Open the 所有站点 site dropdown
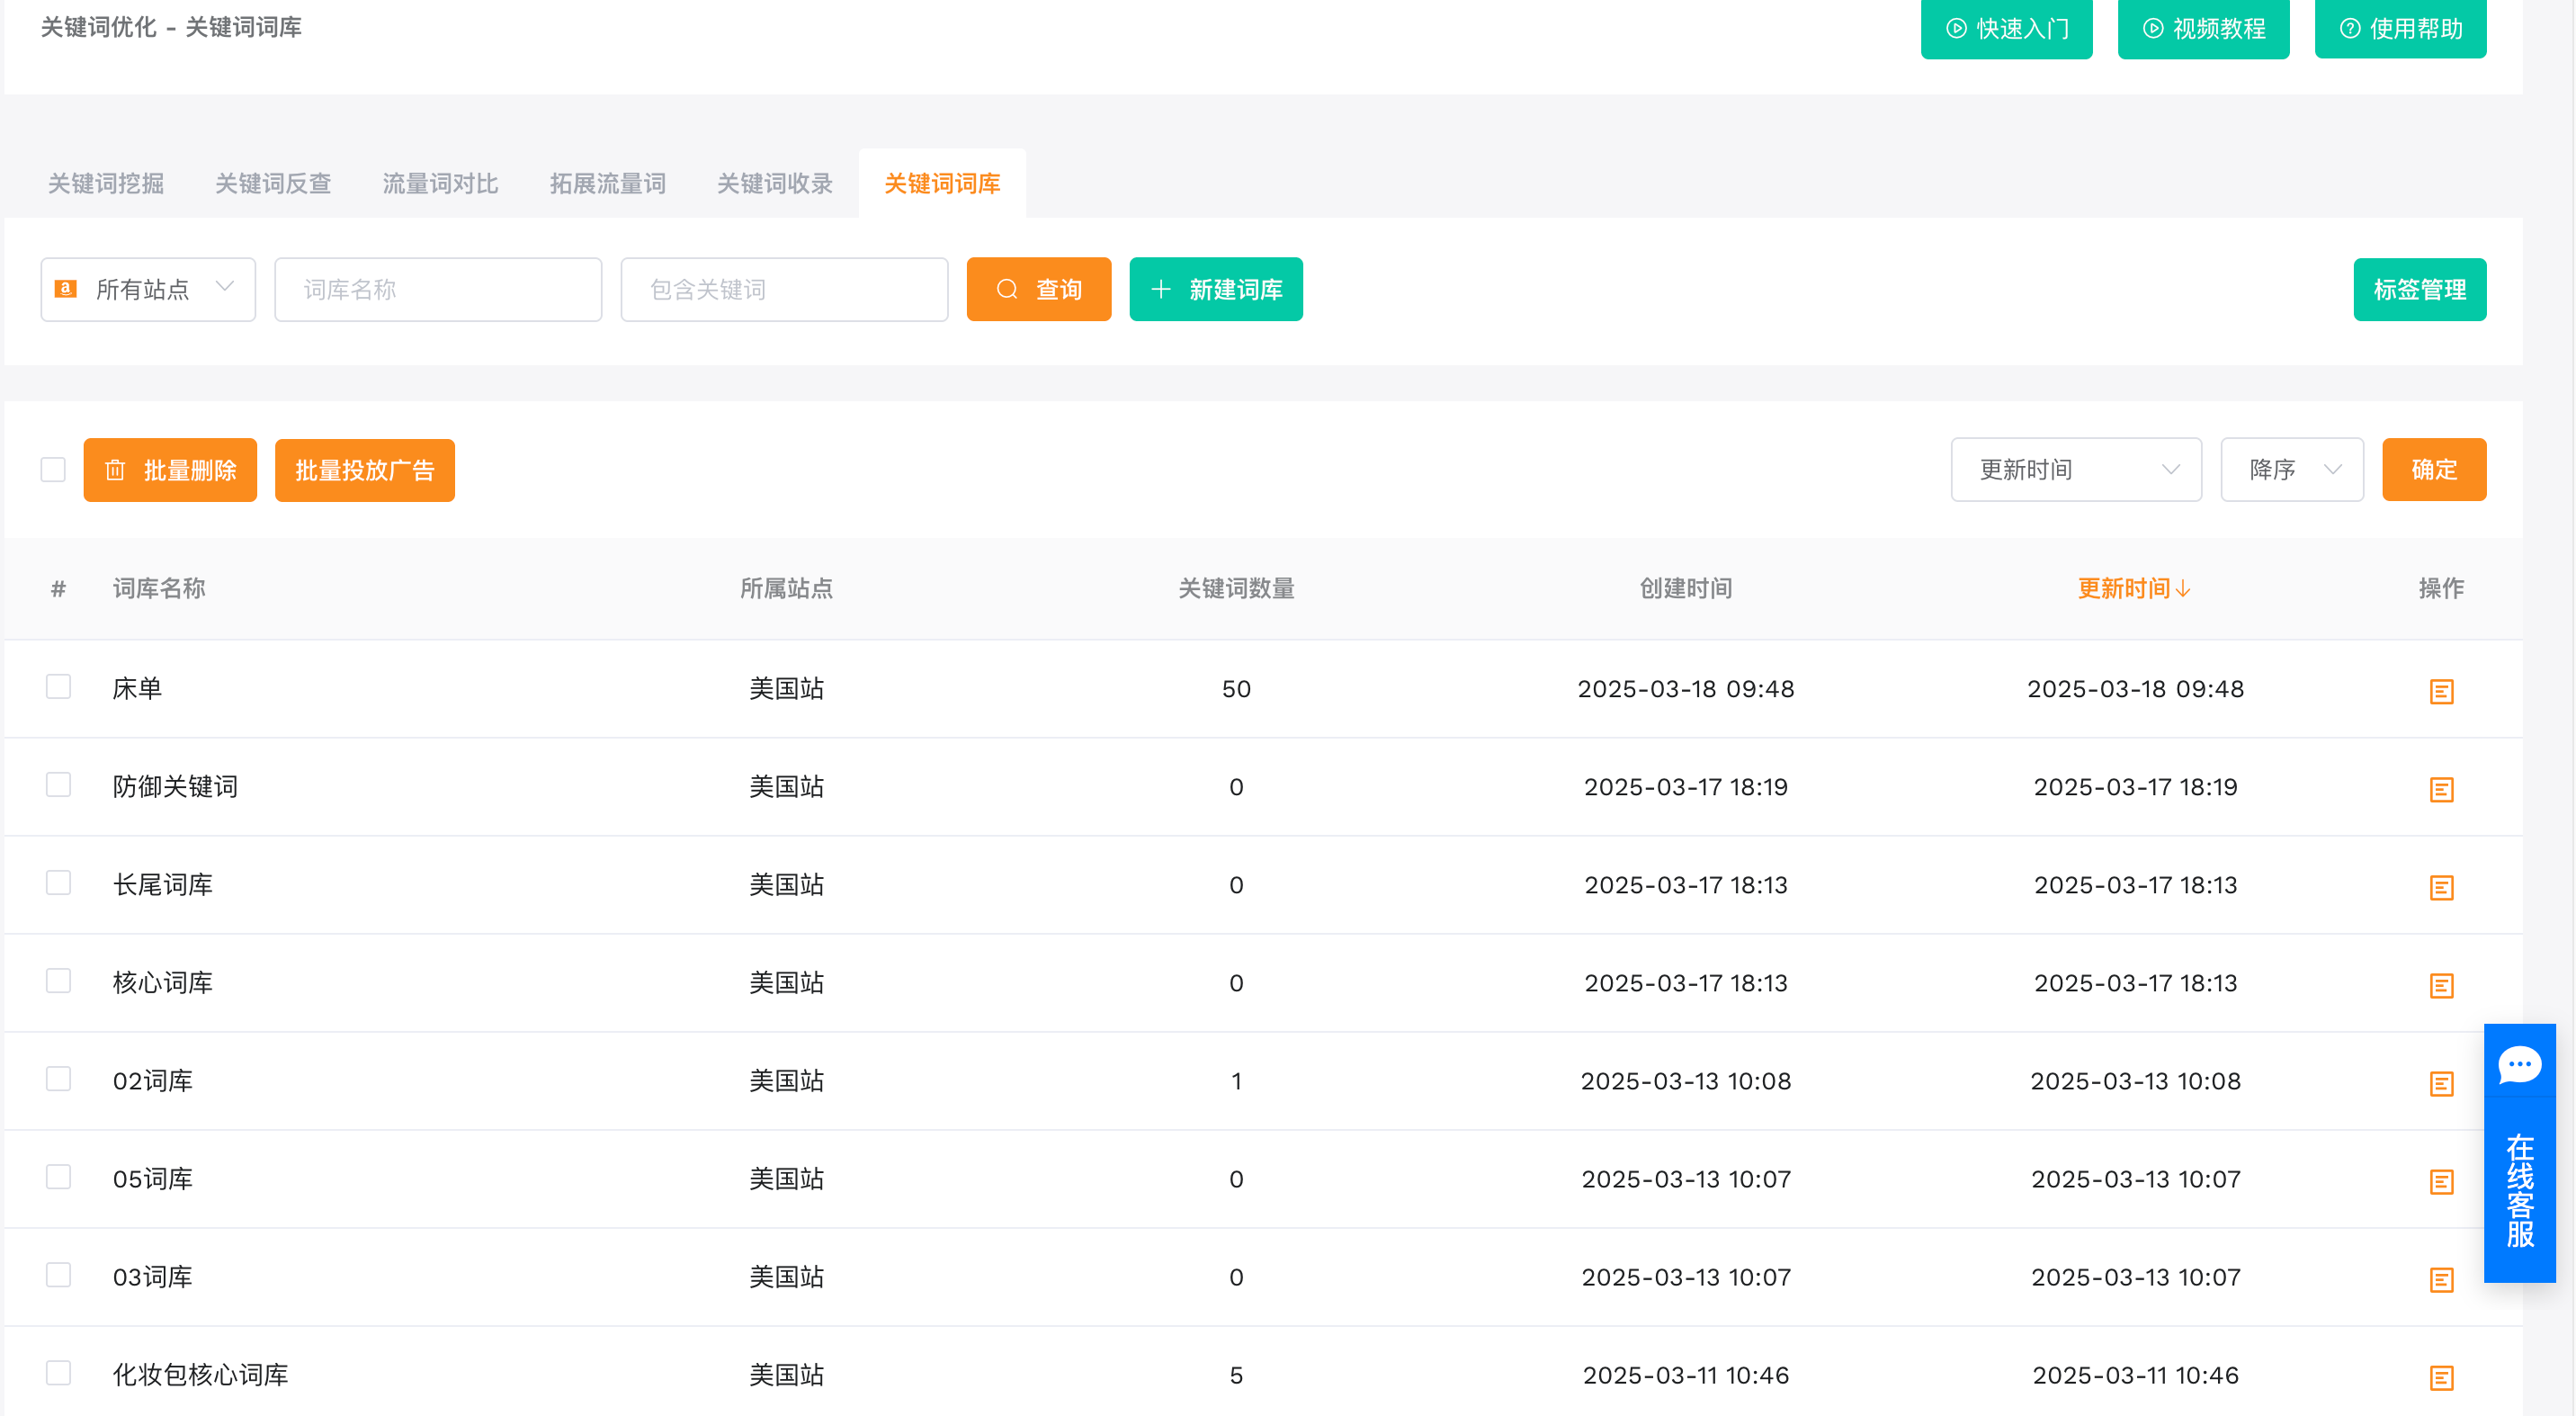 click(x=148, y=289)
